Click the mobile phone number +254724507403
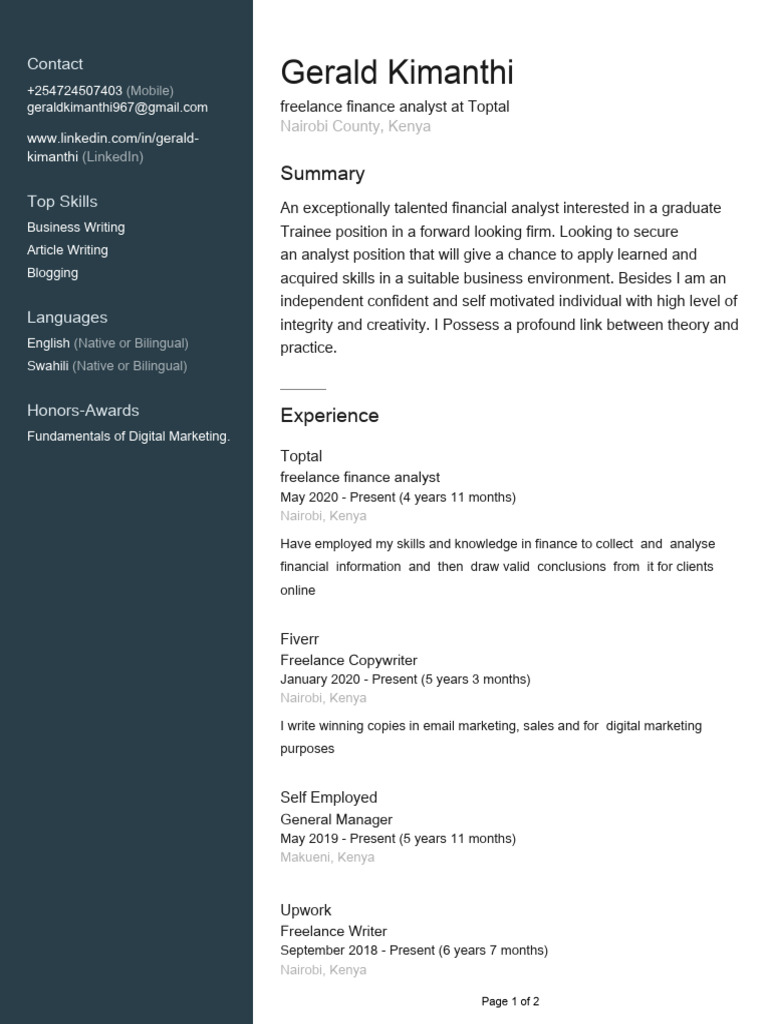Image resolution: width=768 pixels, height=1024 pixels. pos(74,91)
